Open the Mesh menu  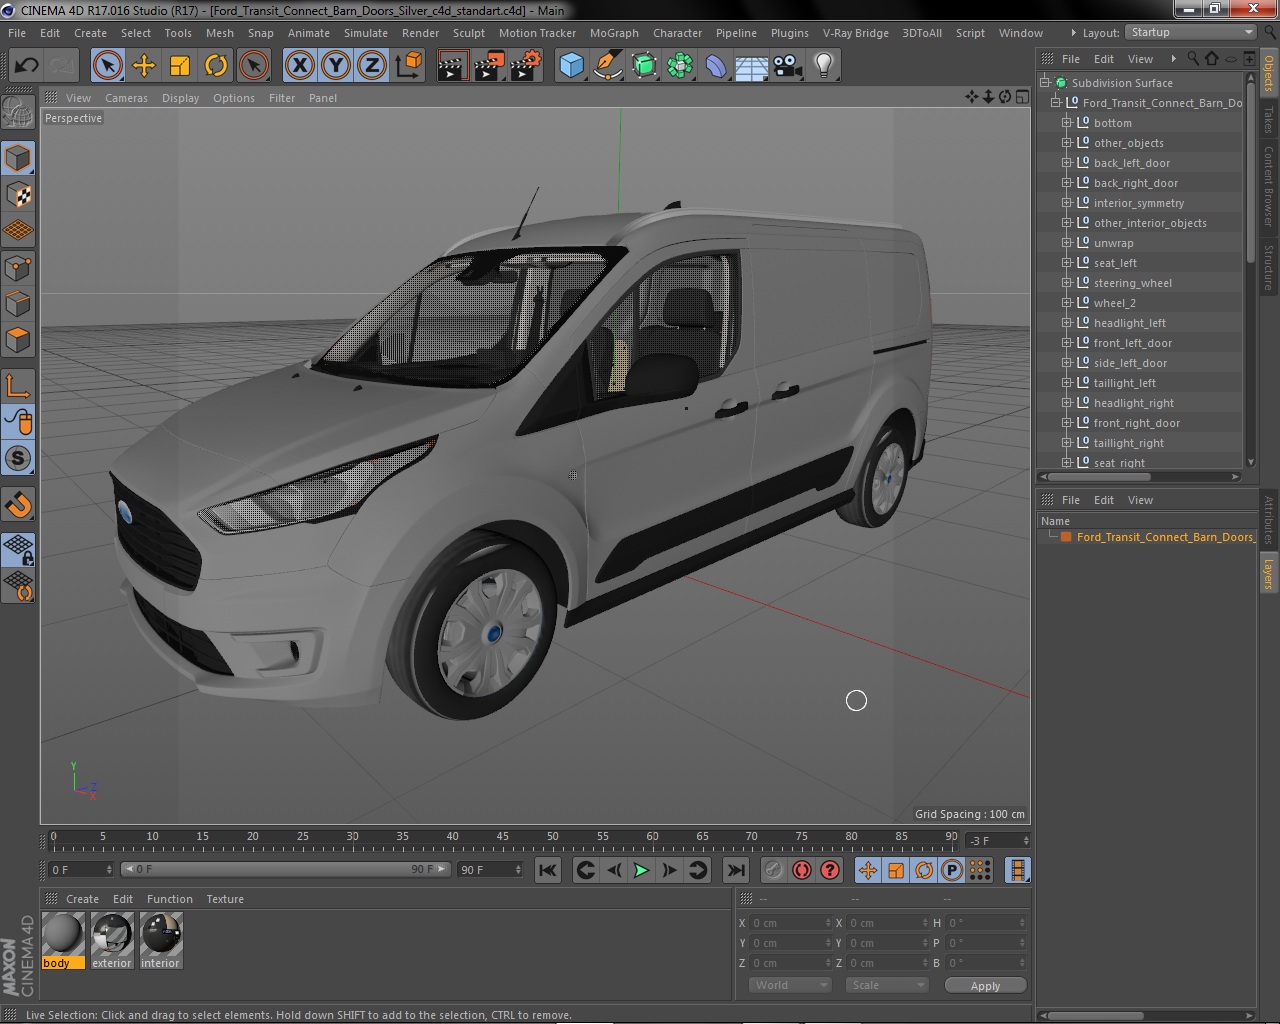click(x=219, y=33)
